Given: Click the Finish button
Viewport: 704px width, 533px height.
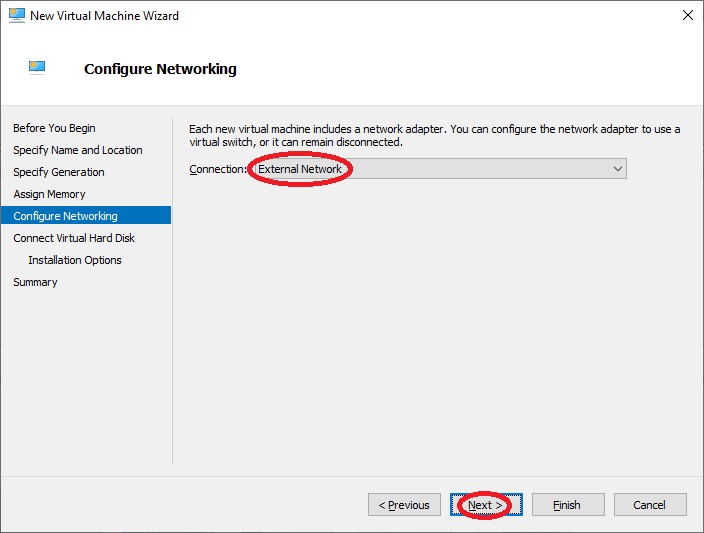Looking at the screenshot, I should (x=568, y=505).
